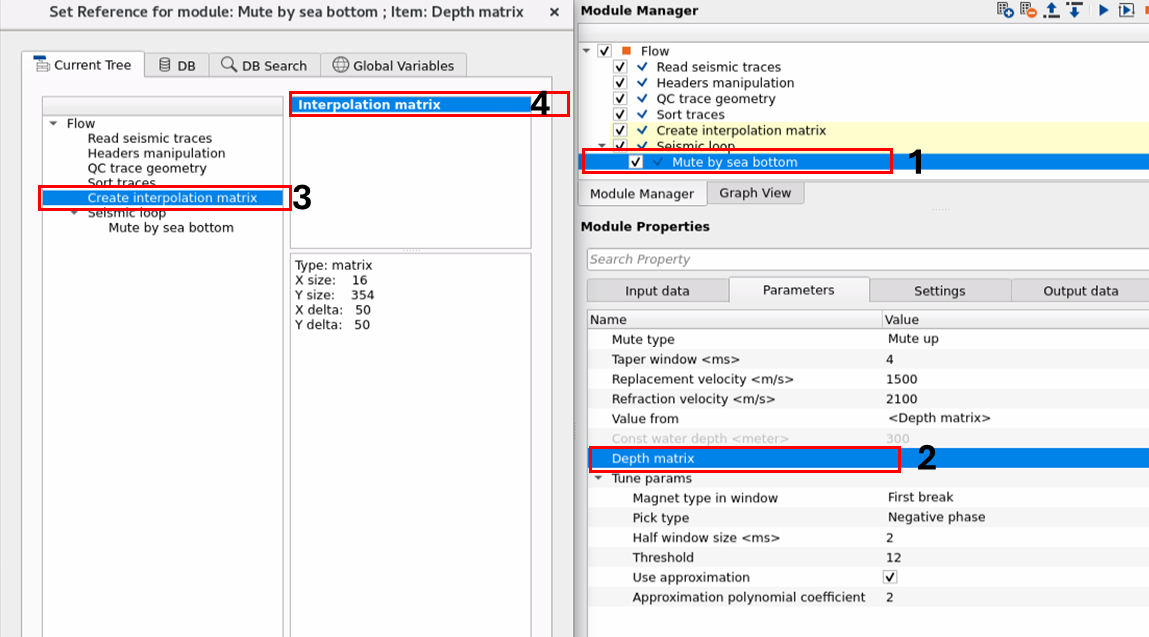Click the orange square icon beside Flow
The image size is (1149, 637).
coord(626,51)
